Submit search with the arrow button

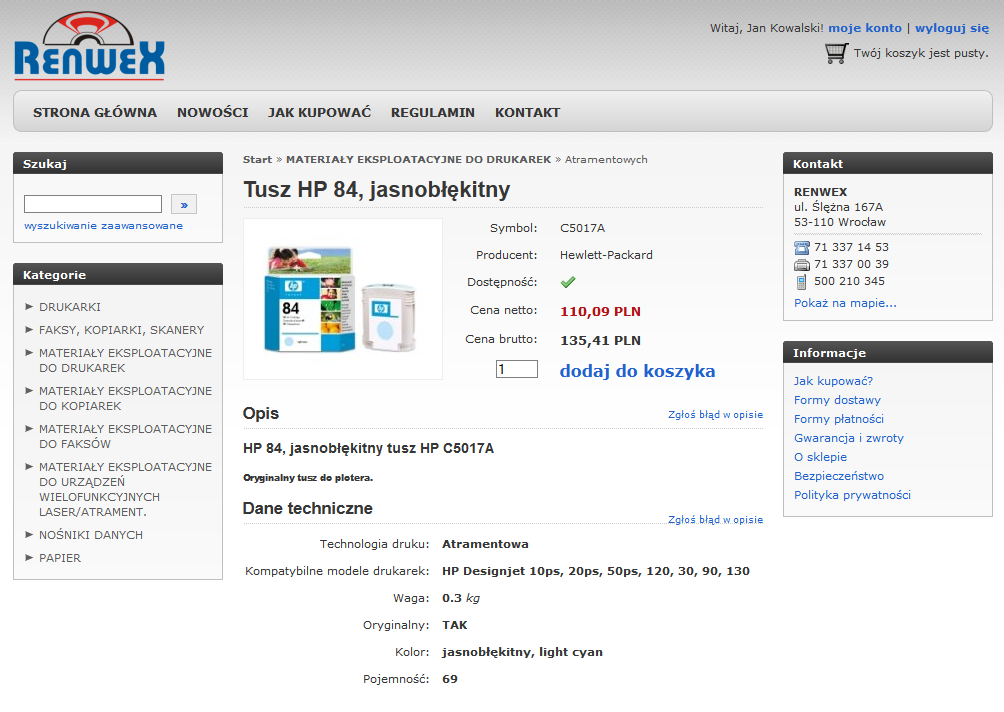click(x=184, y=204)
